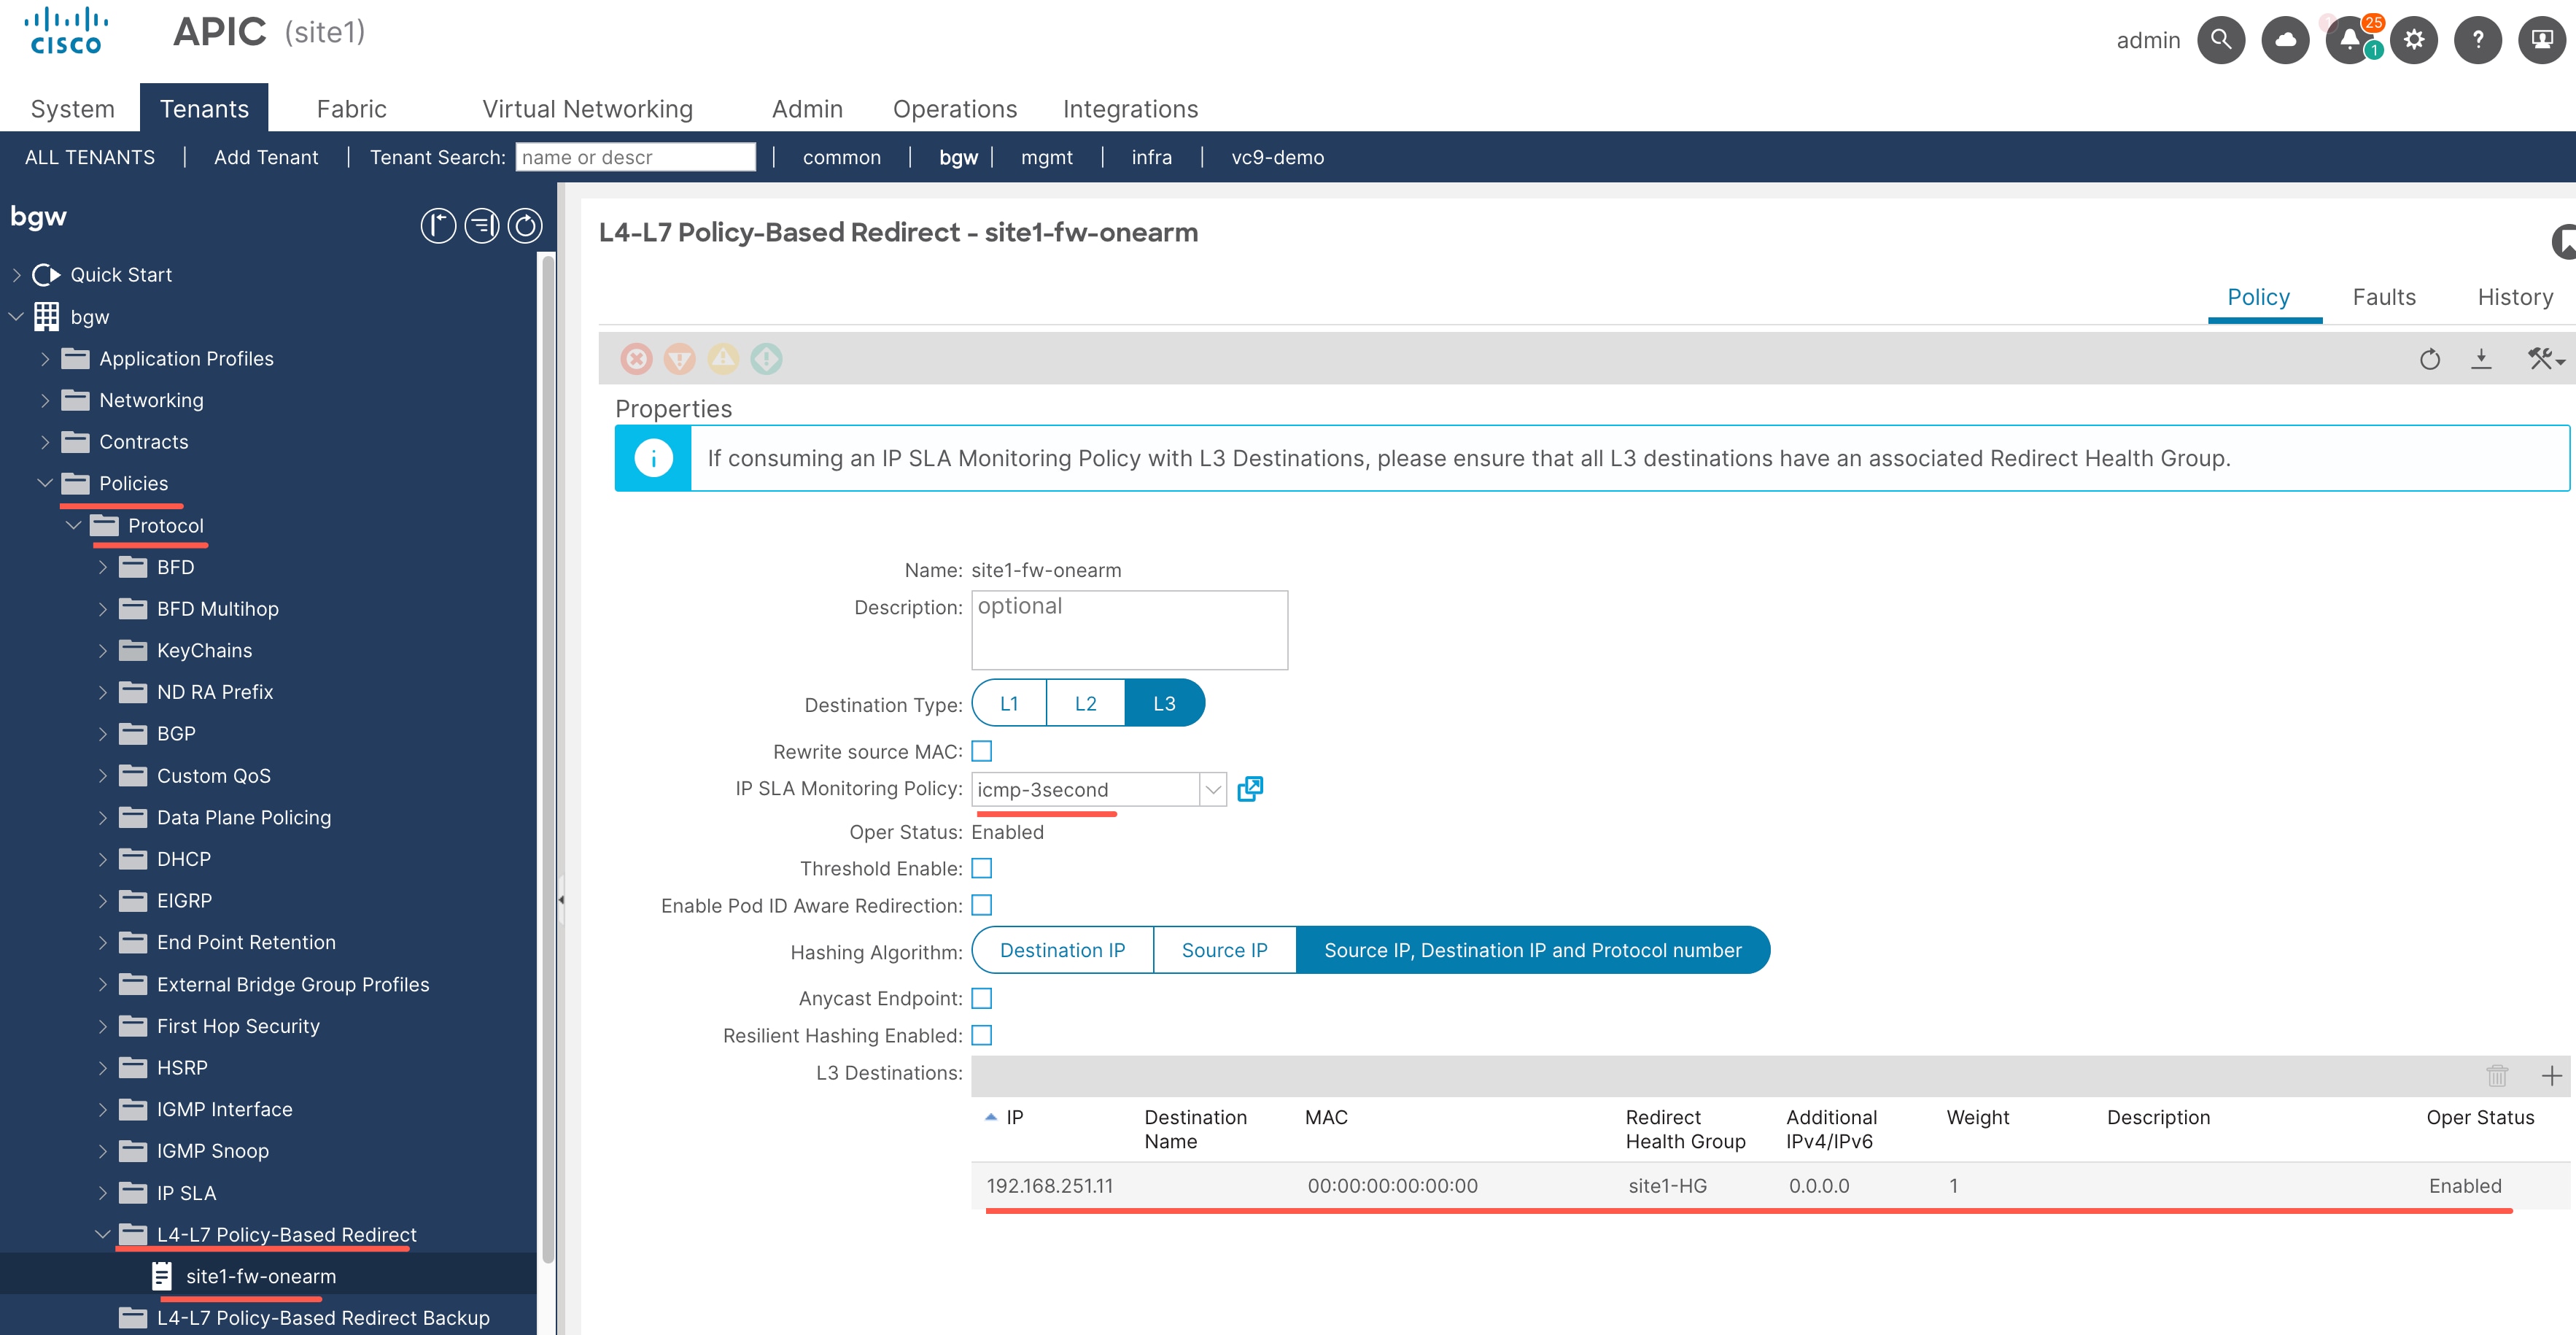Open the vc9-demo tenant

(1278, 157)
